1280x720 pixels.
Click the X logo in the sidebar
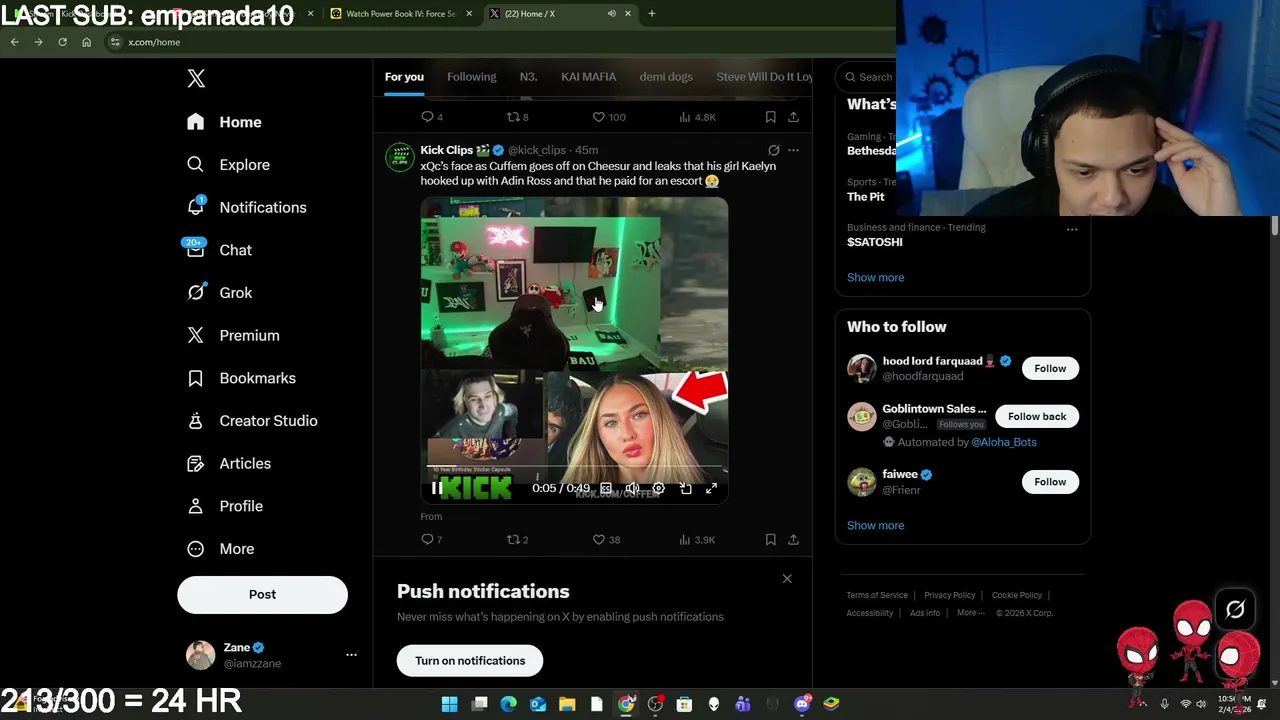coord(196,79)
